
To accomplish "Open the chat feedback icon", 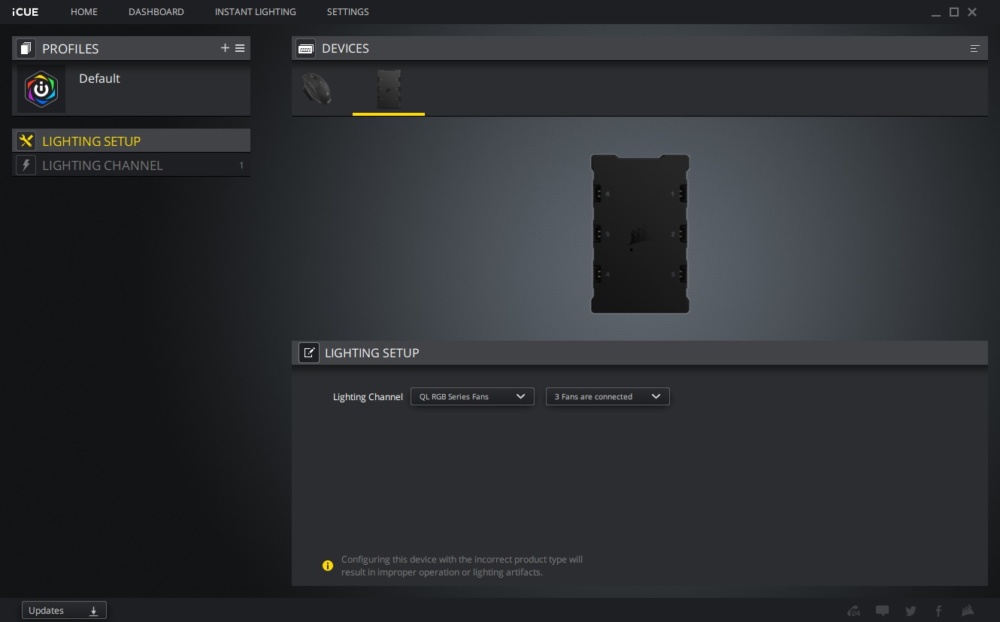I will (882, 611).
